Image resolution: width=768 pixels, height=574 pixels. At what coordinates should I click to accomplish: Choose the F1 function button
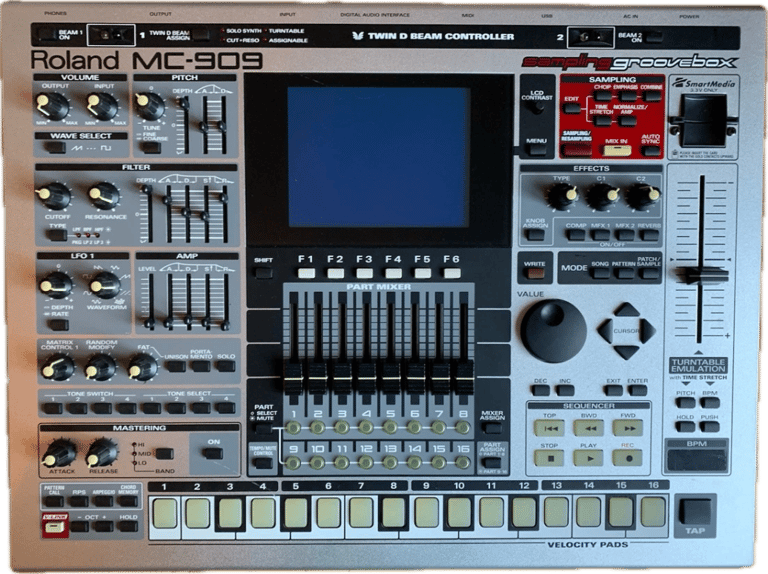[x=306, y=273]
